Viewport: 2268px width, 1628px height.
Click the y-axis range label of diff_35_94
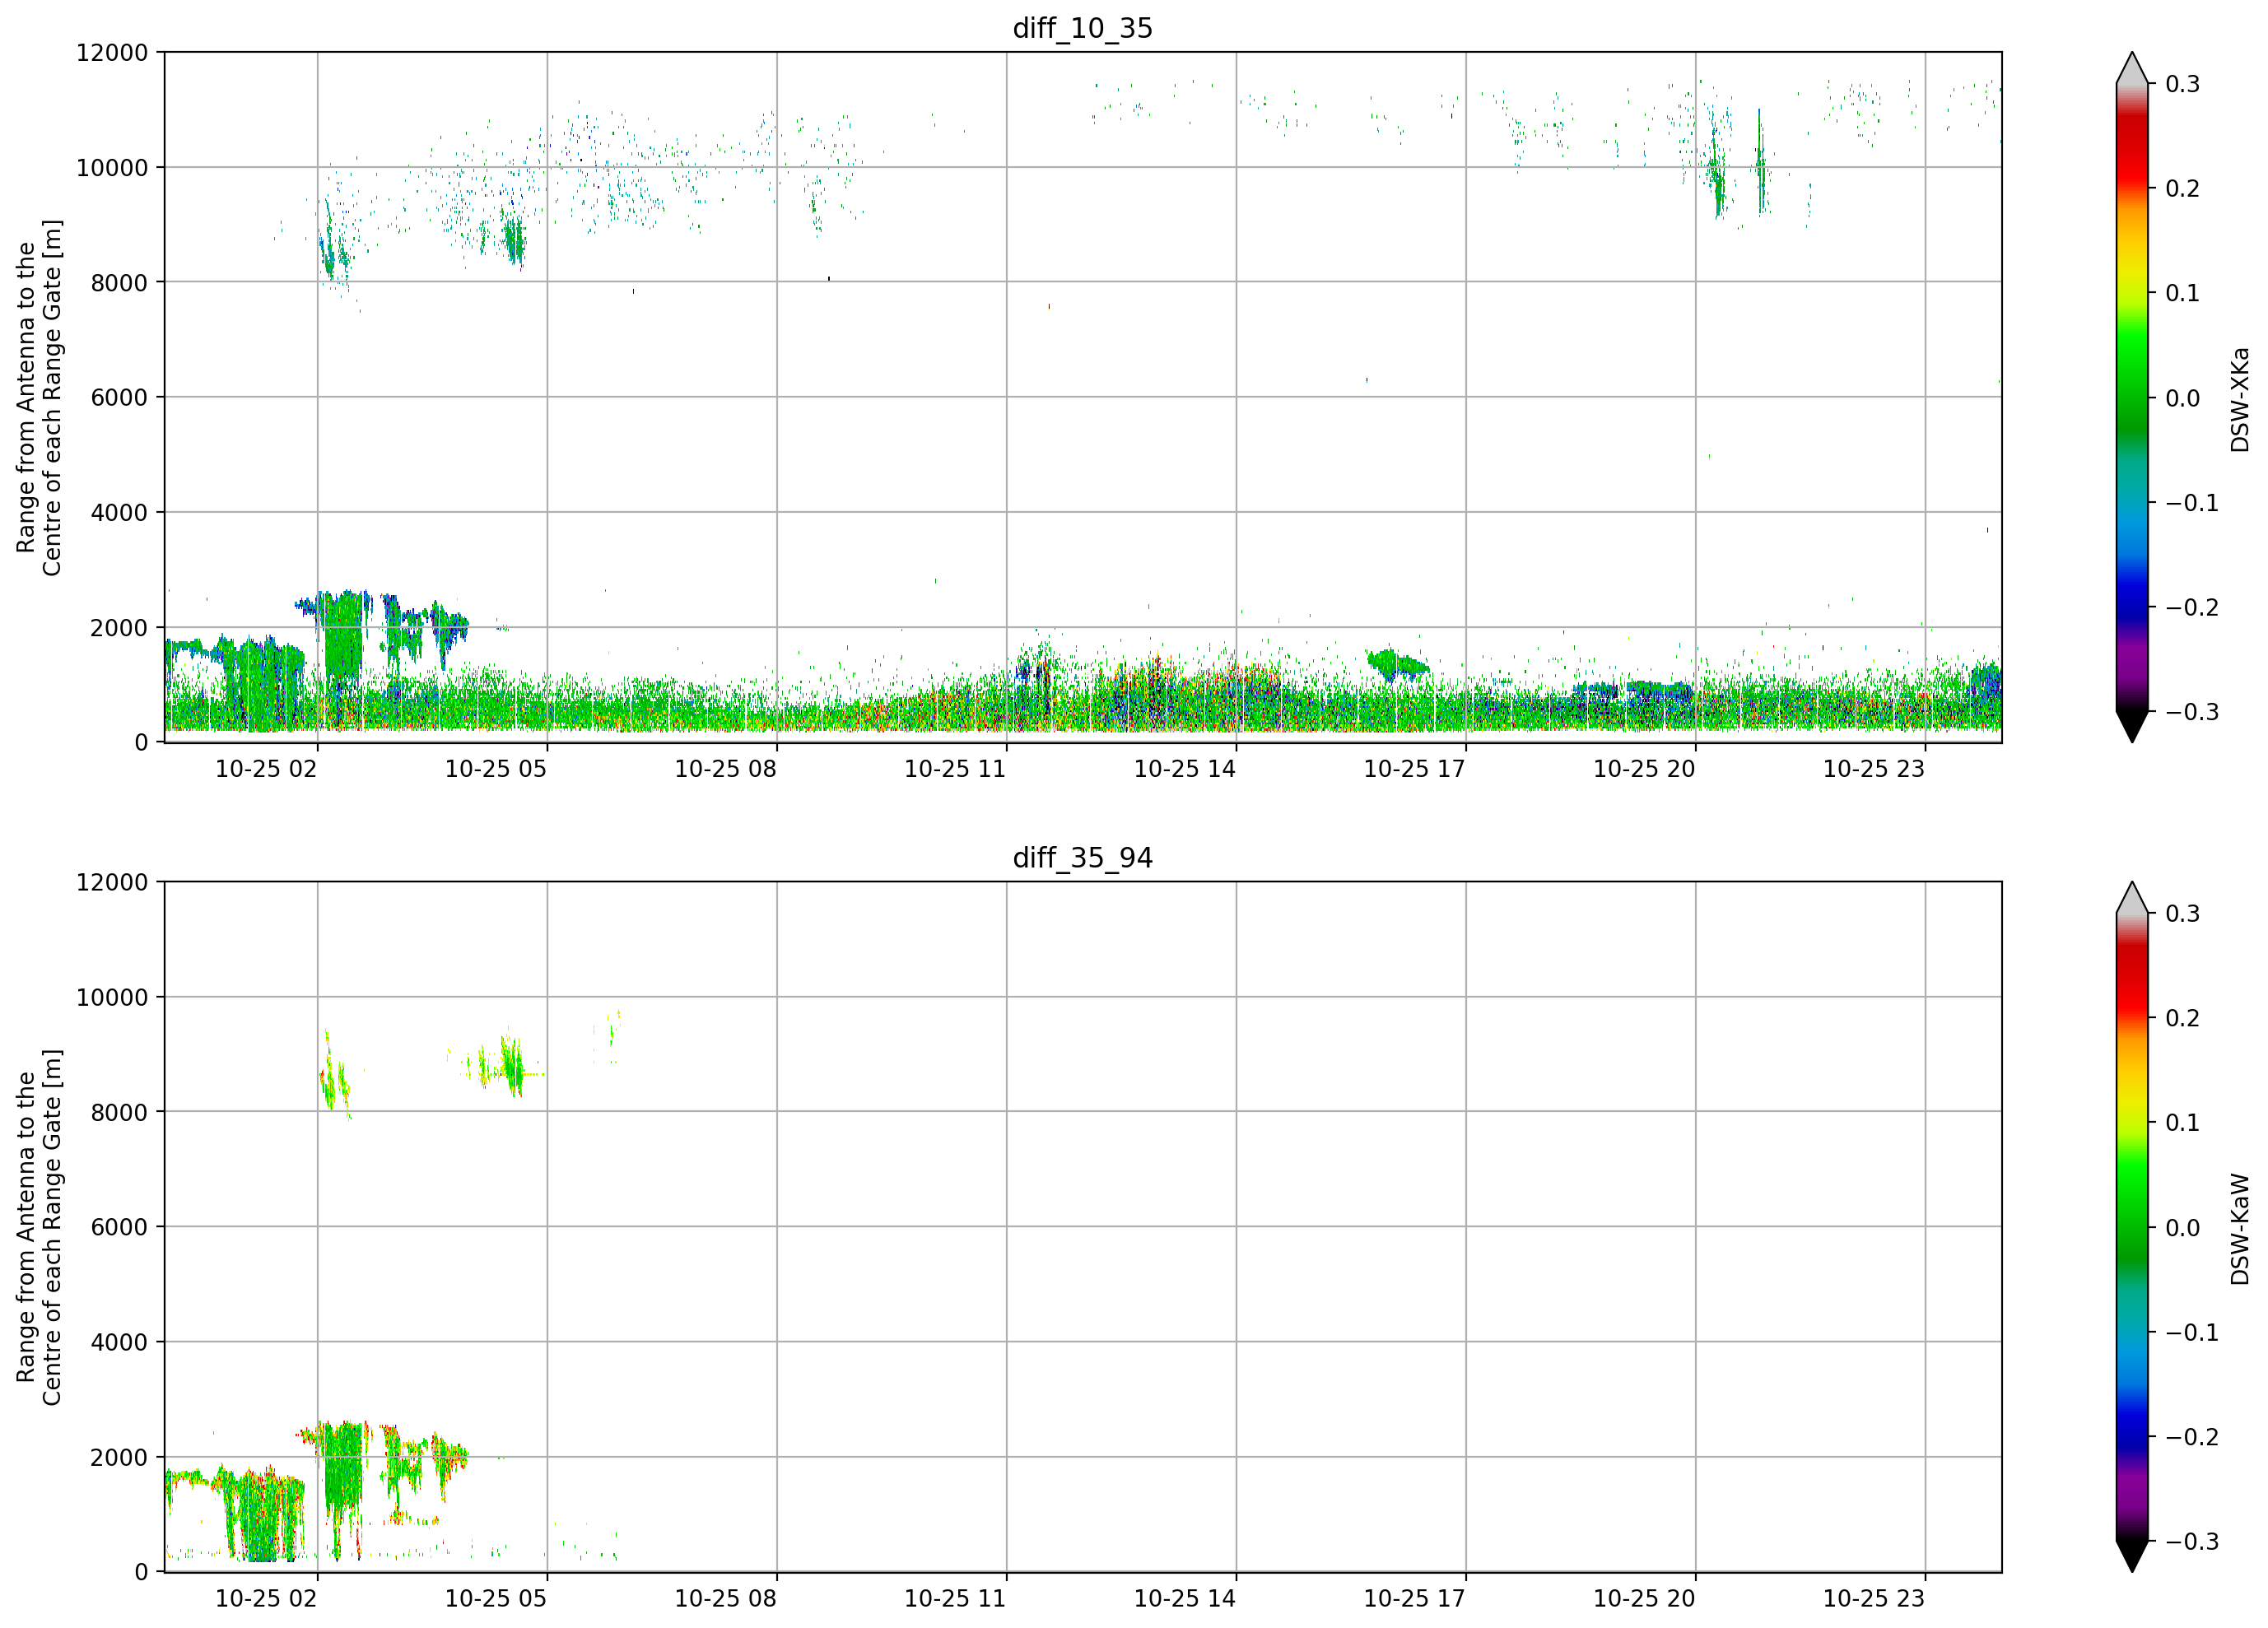(x=39, y=1227)
